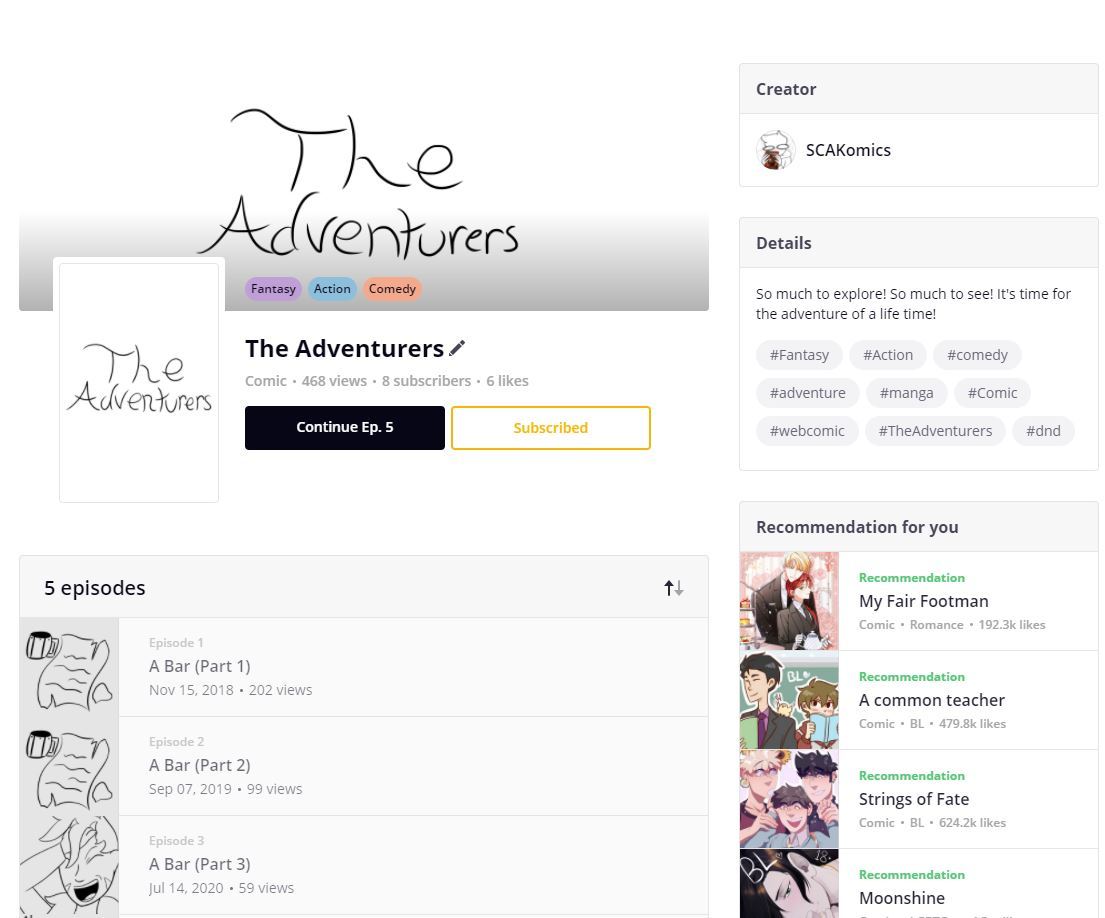Open the #TheAdventurers hashtag
Screen dimensions: 1105x918
(935, 431)
